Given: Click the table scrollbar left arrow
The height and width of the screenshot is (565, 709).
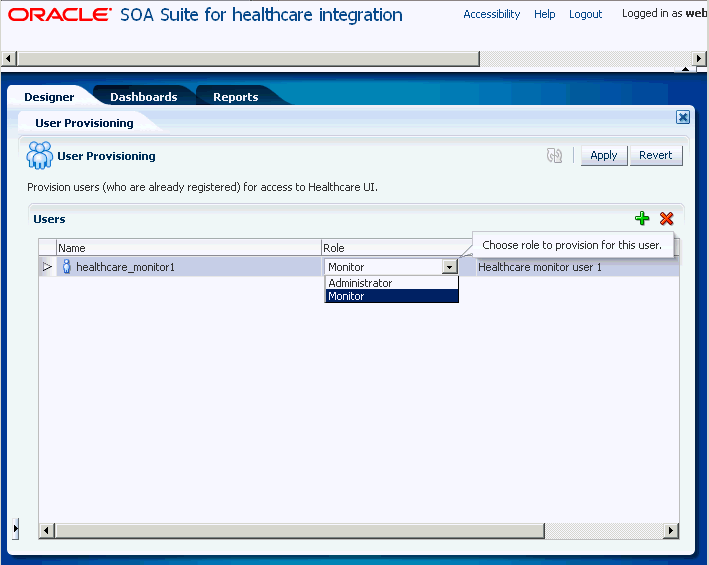Looking at the screenshot, I should pos(46,530).
